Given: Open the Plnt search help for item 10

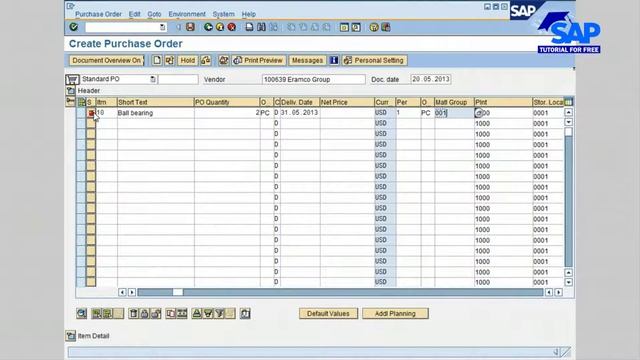Looking at the screenshot, I should (x=478, y=113).
